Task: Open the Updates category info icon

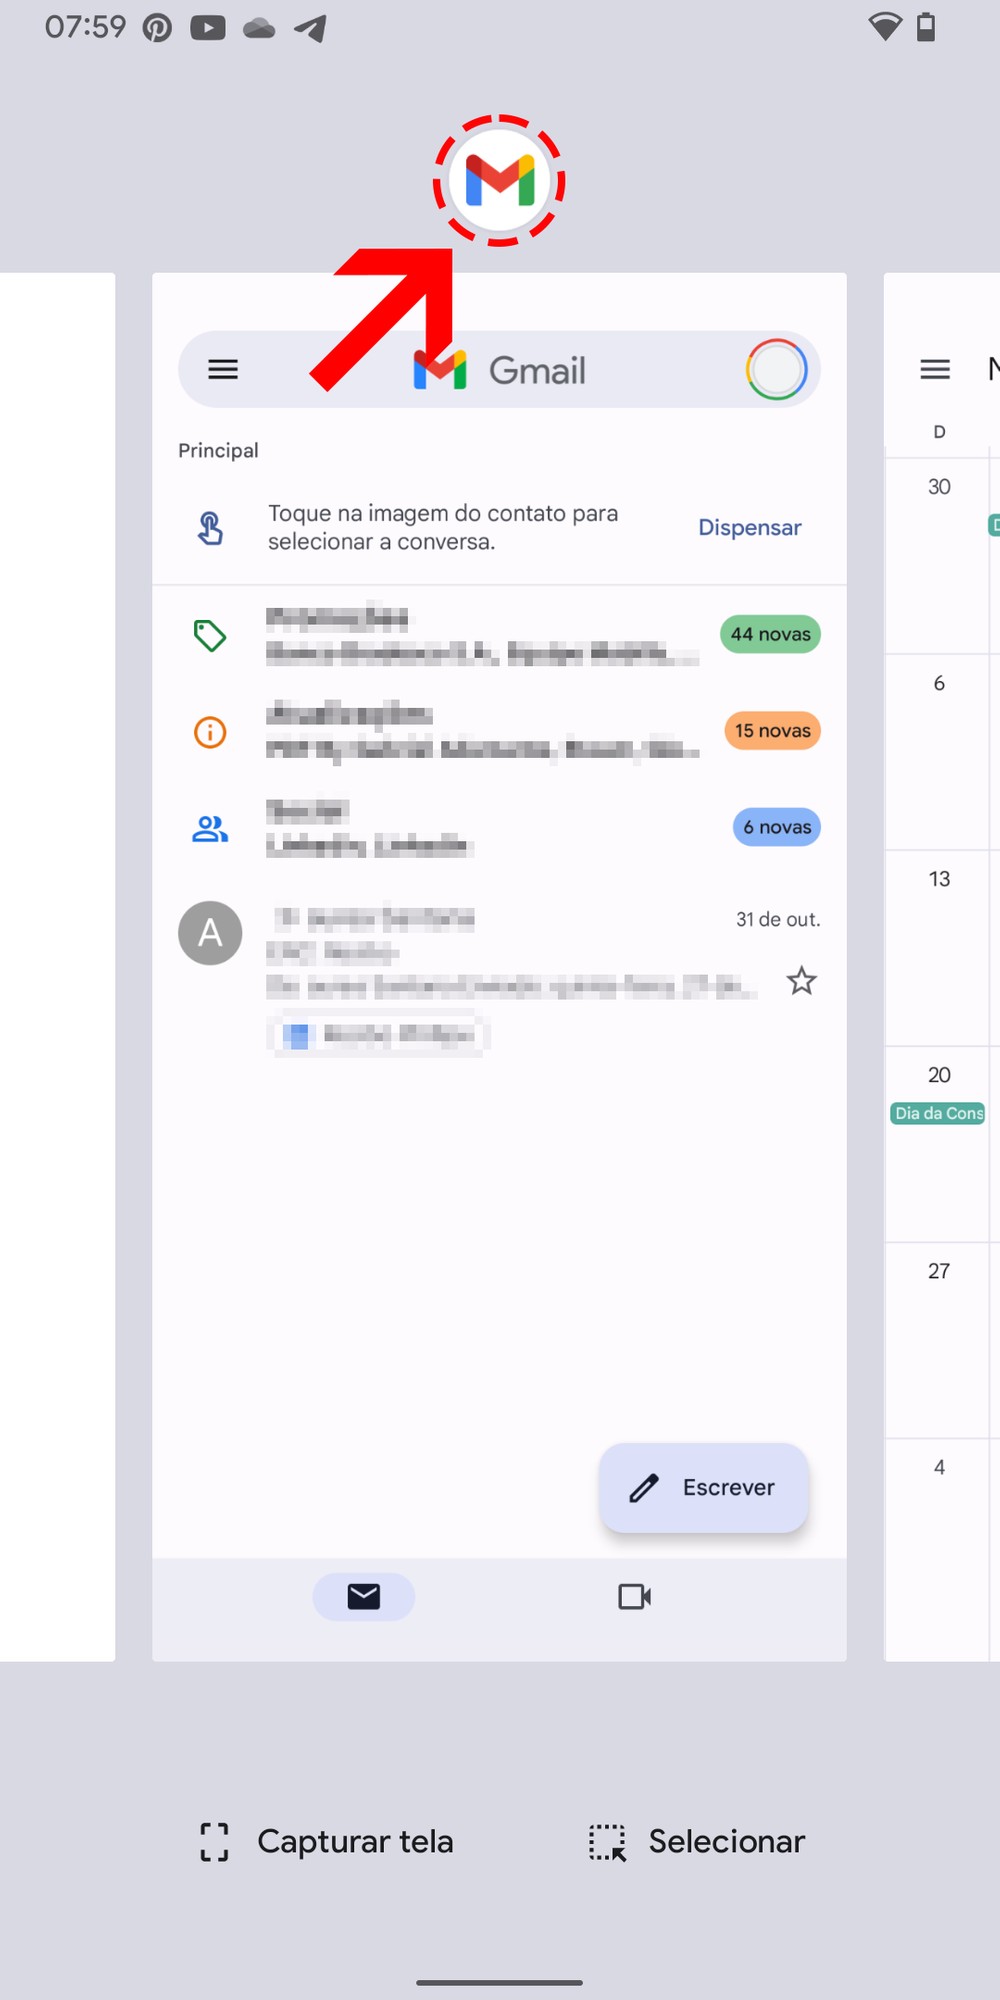Action: 210,732
